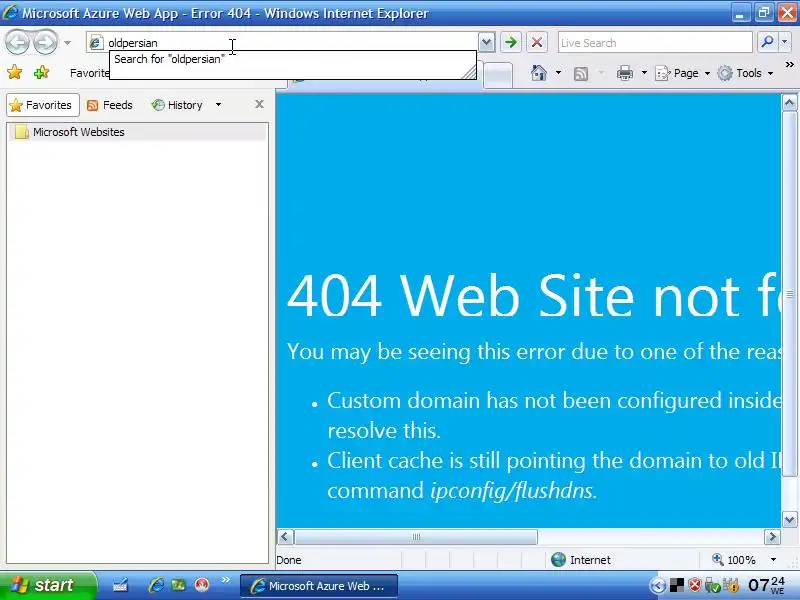Click the vertical scrollbar down arrow
Screen dimensions: 800x600
pos(789,520)
